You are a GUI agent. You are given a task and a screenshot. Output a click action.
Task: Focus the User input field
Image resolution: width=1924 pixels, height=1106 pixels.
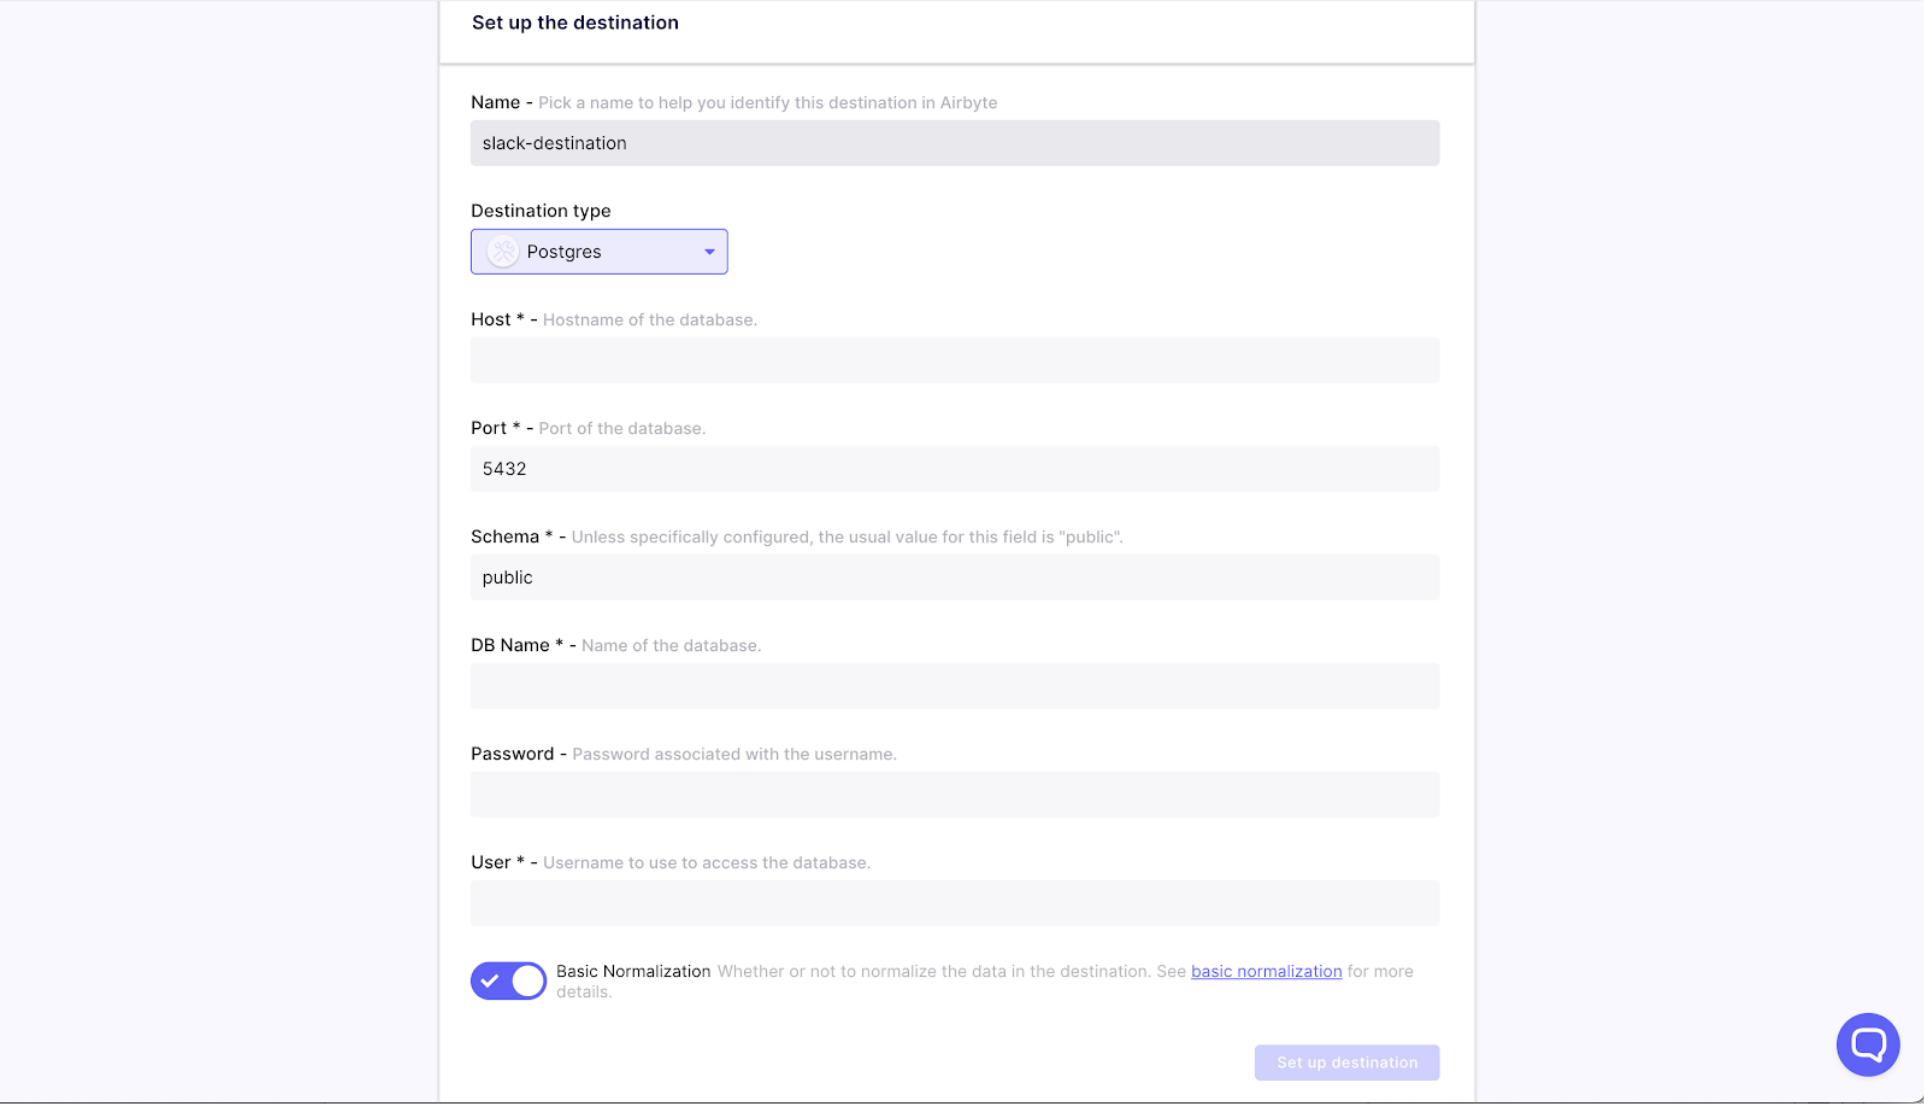click(x=954, y=903)
